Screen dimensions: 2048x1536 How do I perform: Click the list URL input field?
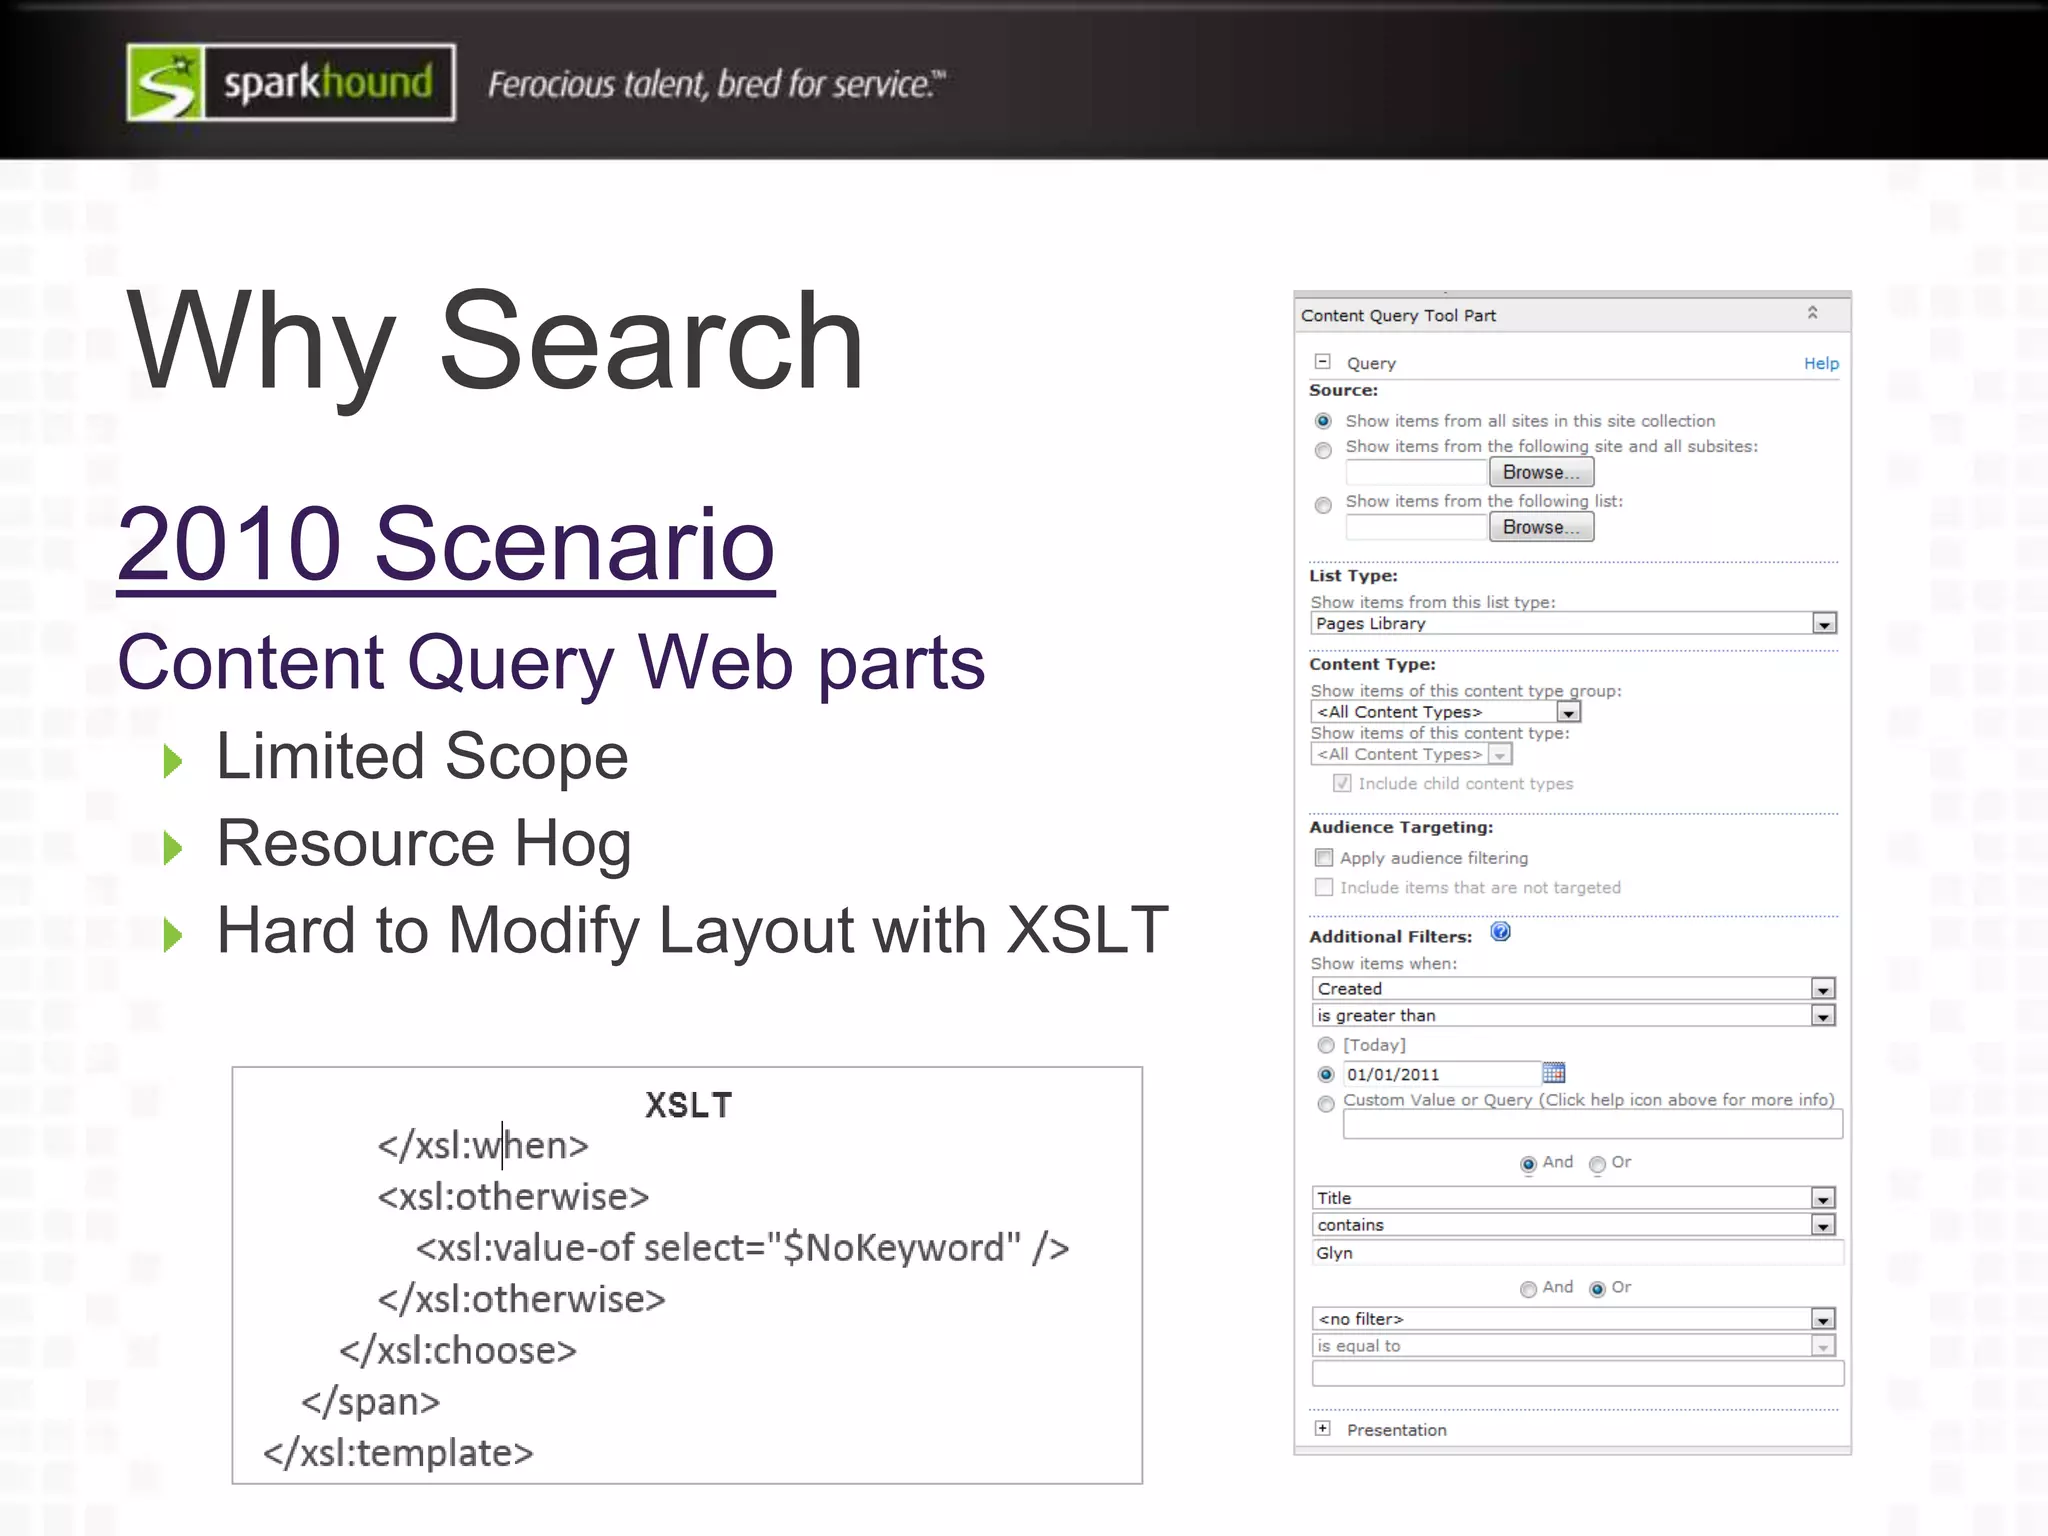(x=1416, y=527)
